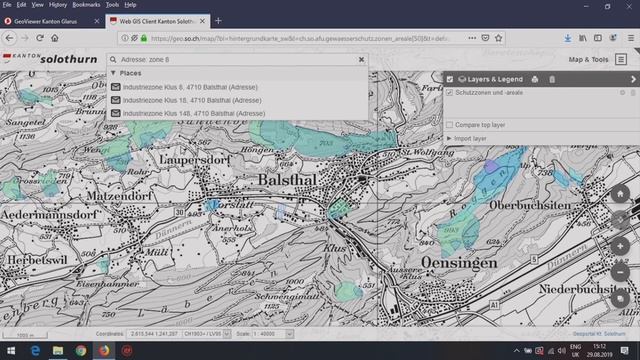The image size is (640, 360).
Task: Open page actions three-dot menu
Action: [472, 38]
